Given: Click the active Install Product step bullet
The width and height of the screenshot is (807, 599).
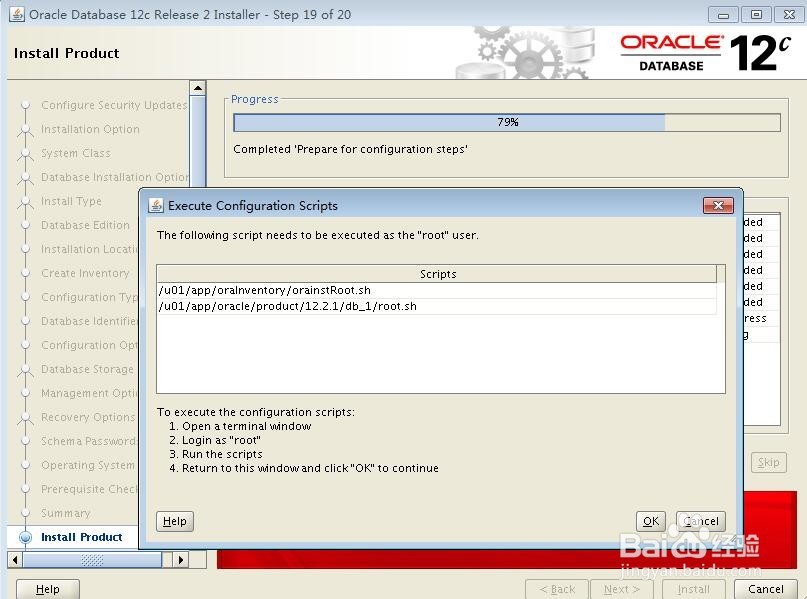Looking at the screenshot, I should [25, 537].
